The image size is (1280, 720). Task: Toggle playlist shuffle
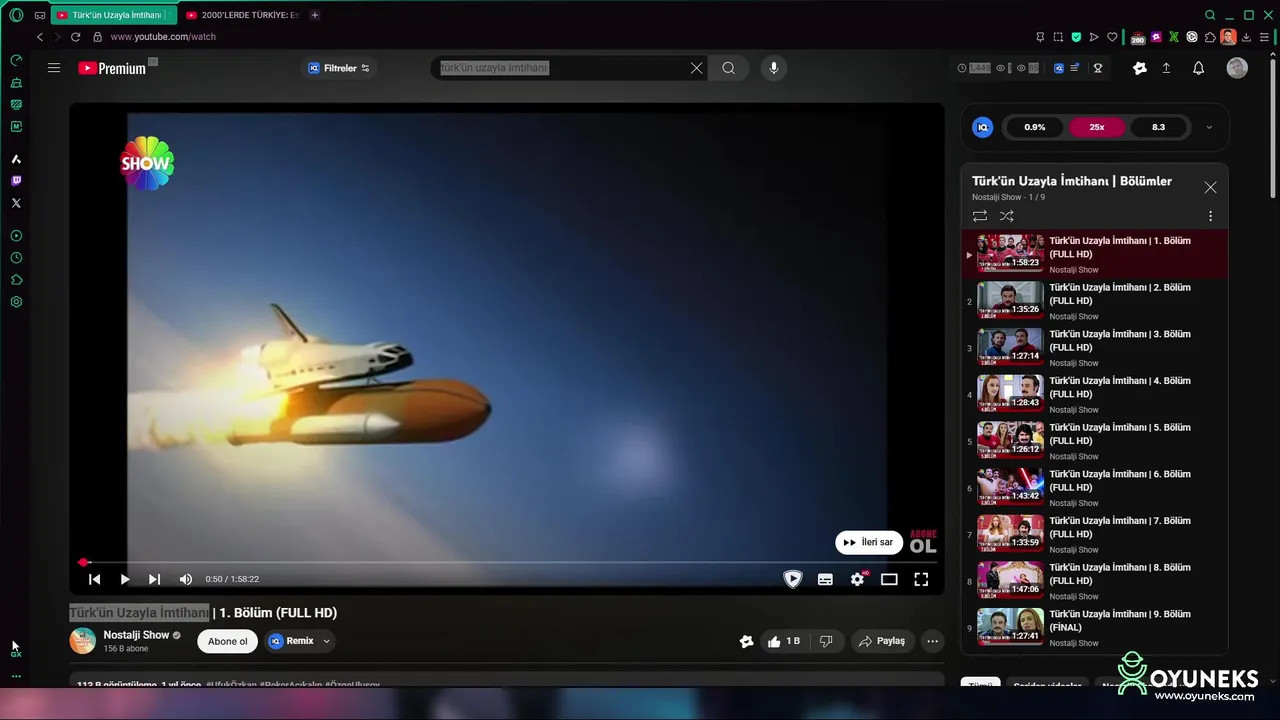[1007, 216]
